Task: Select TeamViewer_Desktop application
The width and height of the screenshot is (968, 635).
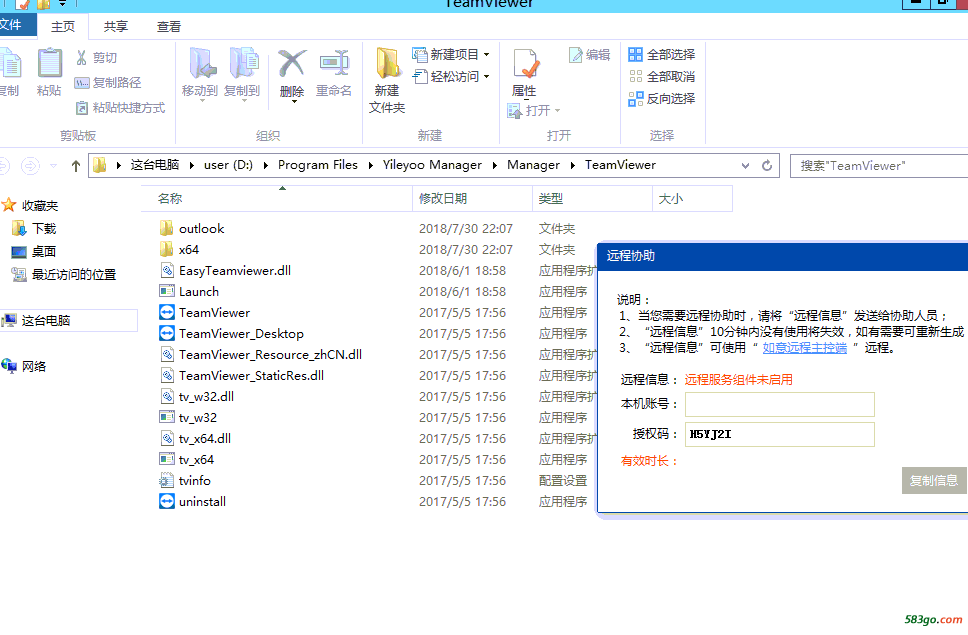Action: pyautogui.click(x=232, y=334)
